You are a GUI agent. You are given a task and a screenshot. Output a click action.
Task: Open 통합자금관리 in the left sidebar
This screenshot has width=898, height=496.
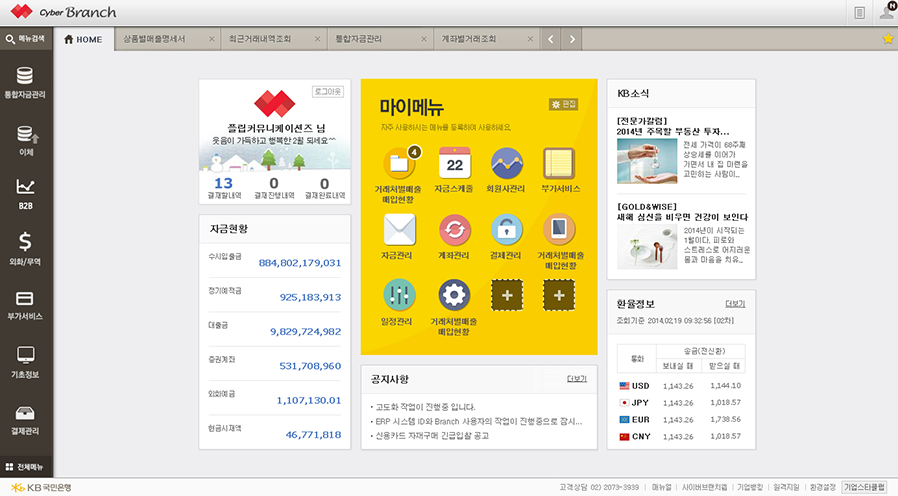(25, 82)
